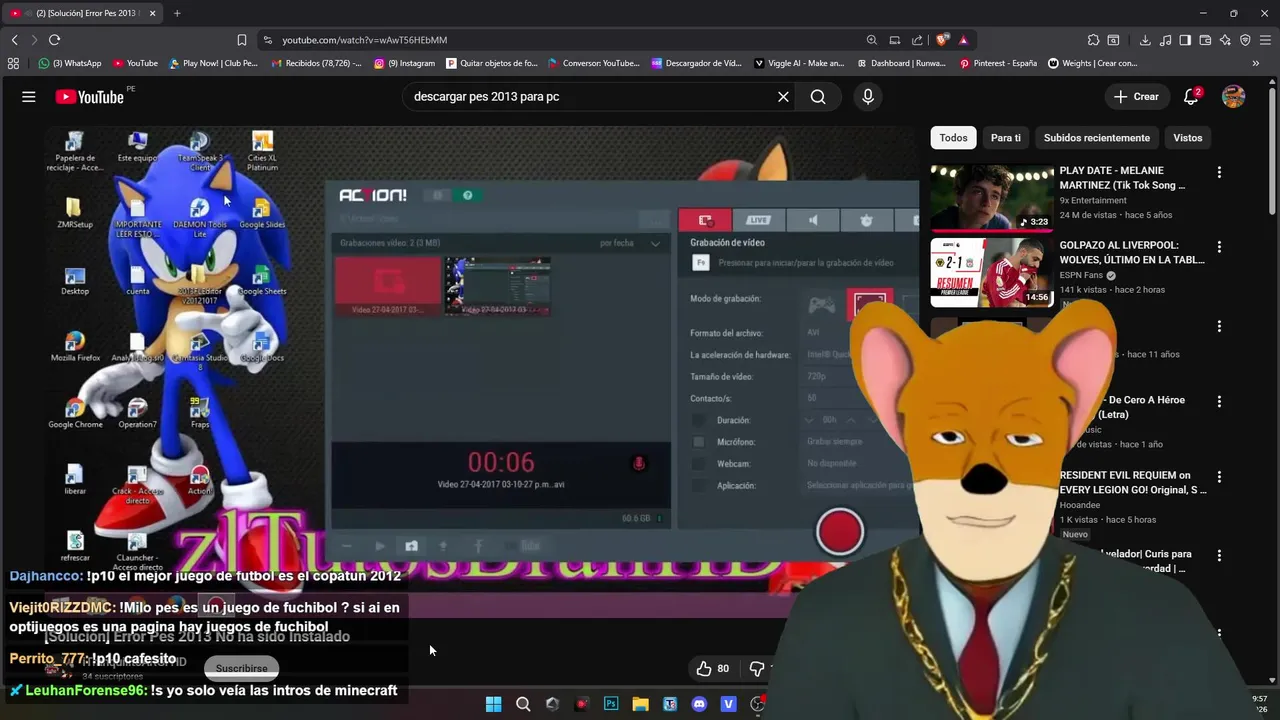1280x720 pixels.
Task: Bookmark this page with the bookmark icon
Action: (x=242, y=40)
